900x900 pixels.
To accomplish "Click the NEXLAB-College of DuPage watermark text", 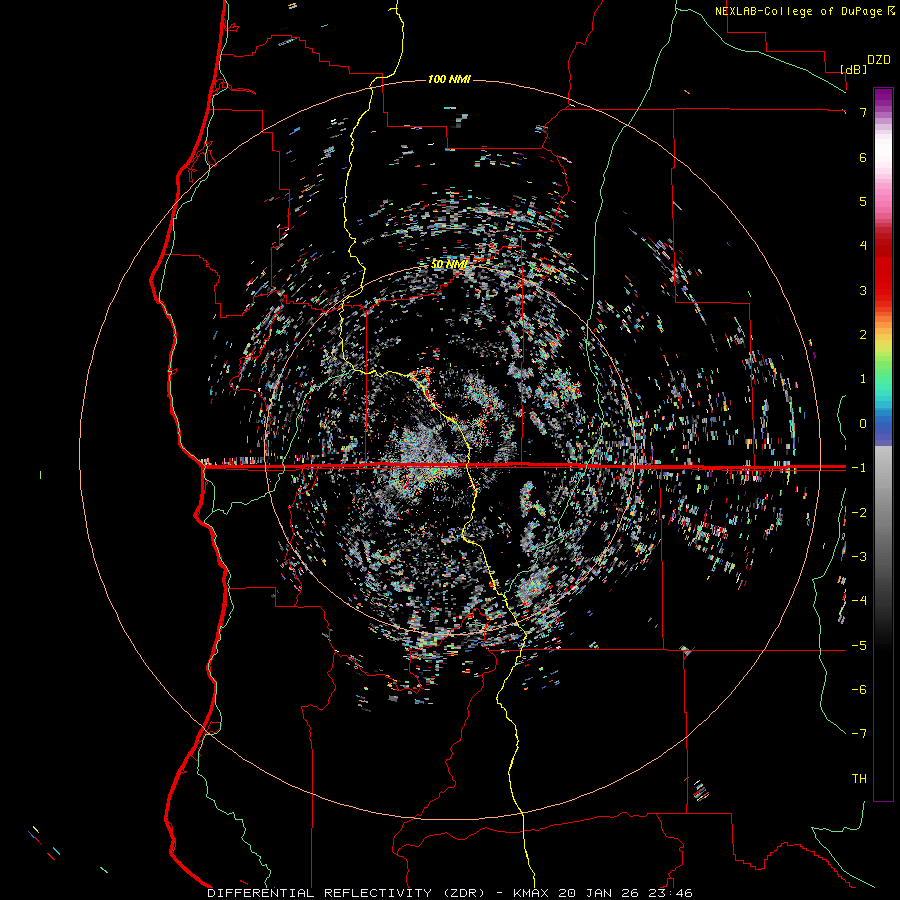I will pyautogui.click(x=805, y=11).
